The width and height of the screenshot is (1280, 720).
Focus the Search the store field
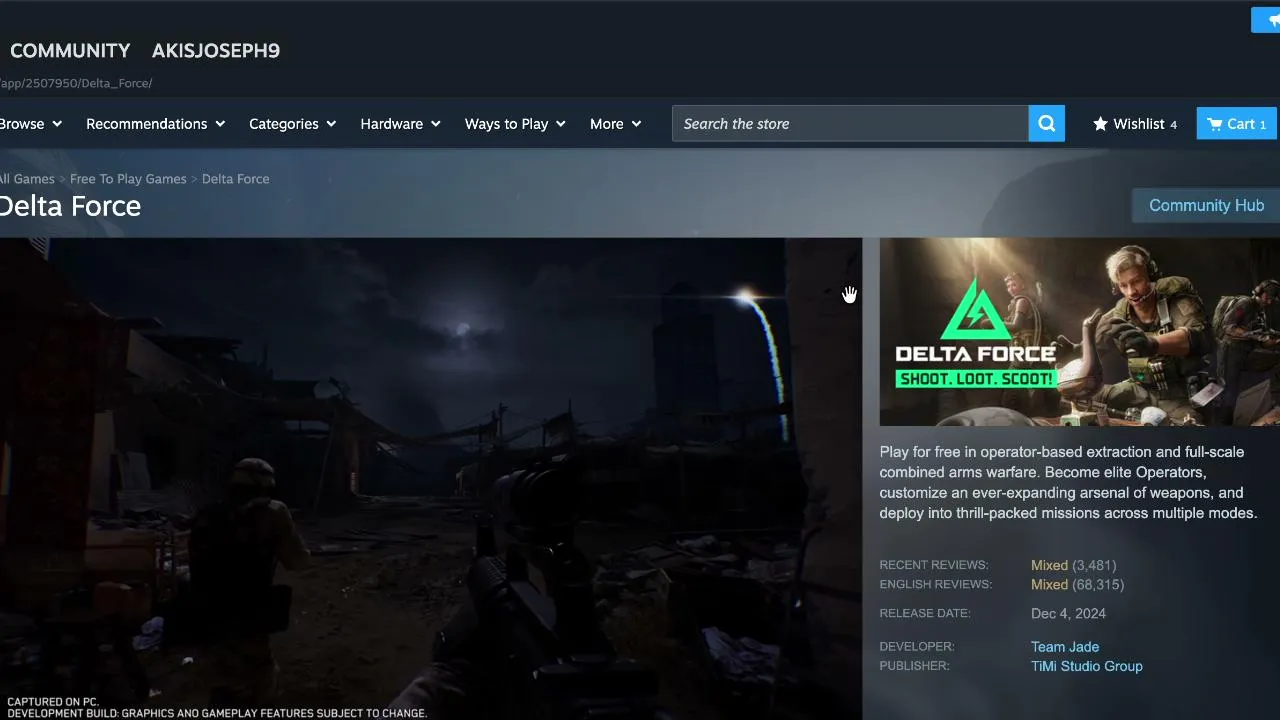pyautogui.click(x=850, y=124)
